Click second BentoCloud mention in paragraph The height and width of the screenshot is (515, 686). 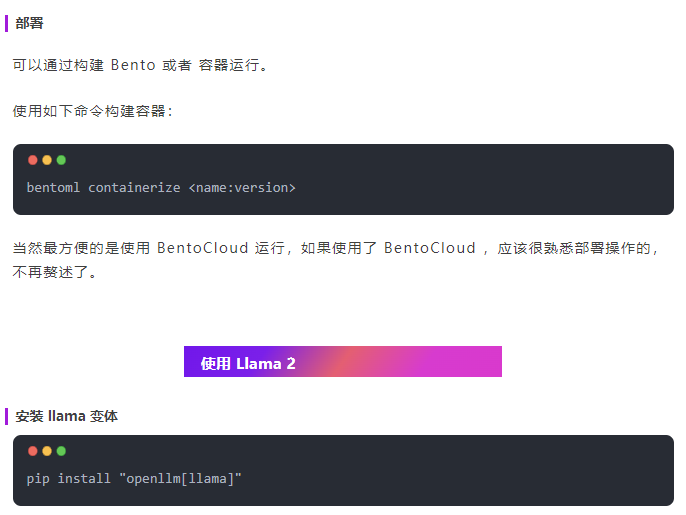point(430,248)
